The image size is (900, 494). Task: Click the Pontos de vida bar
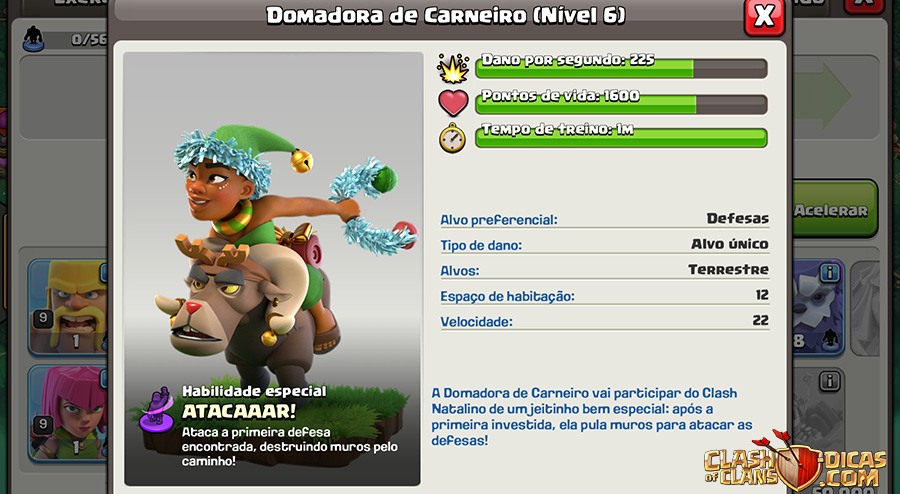(621, 104)
